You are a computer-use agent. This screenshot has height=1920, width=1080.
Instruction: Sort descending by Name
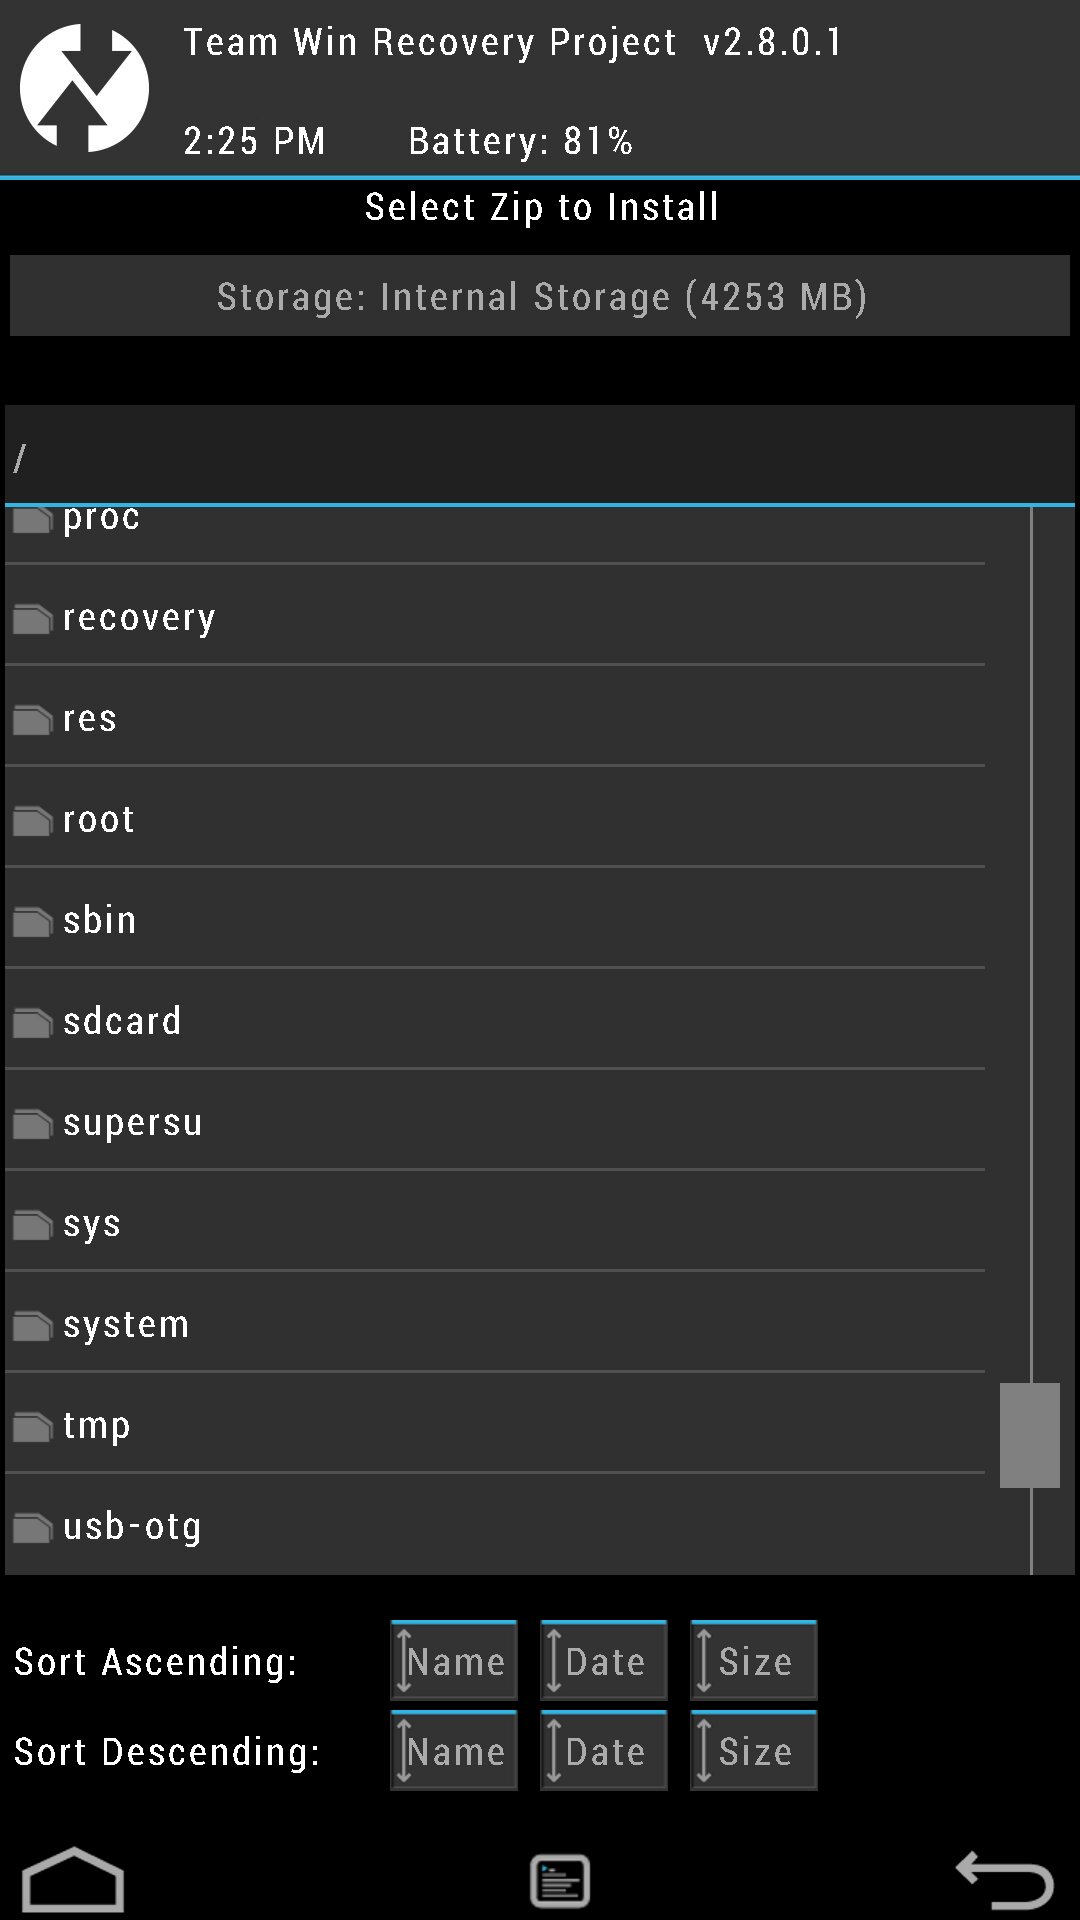[x=454, y=1750]
